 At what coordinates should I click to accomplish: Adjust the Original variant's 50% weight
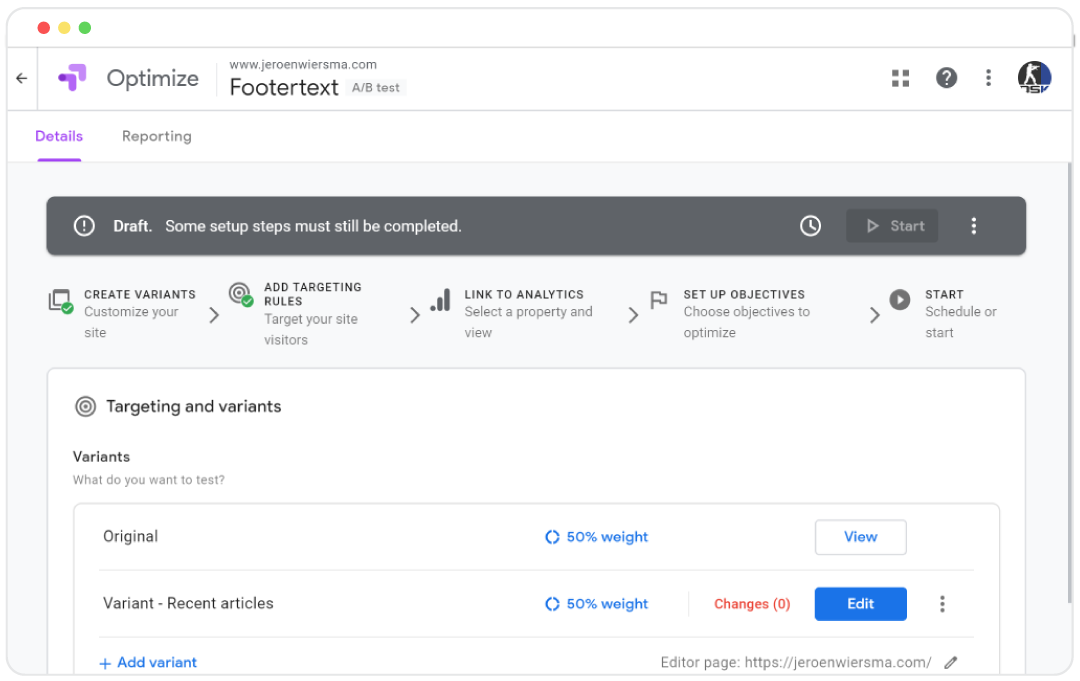[596, 537]
